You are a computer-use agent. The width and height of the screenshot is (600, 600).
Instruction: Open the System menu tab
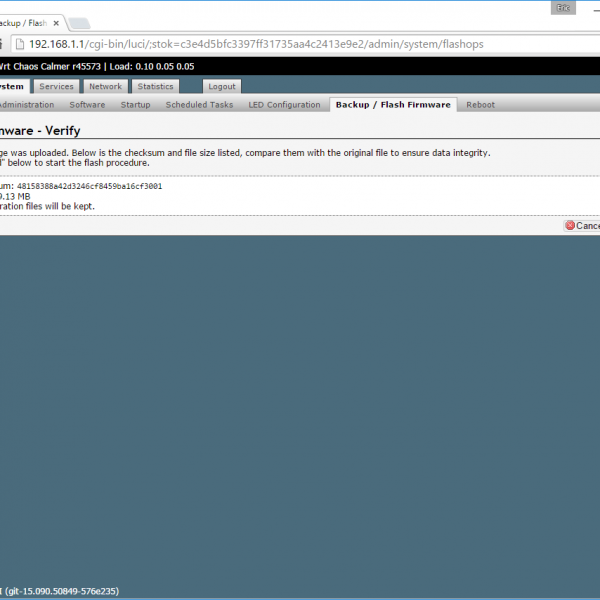(13, 87)
